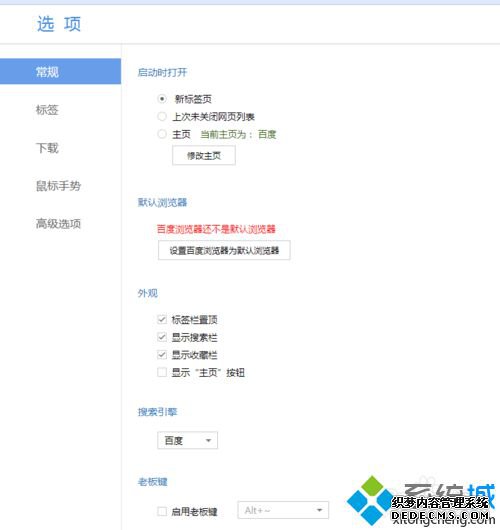Toggle the 显示搜索栏 checkbox
The height and width of the screenshot is (530, 500).
tap(162, 337)
